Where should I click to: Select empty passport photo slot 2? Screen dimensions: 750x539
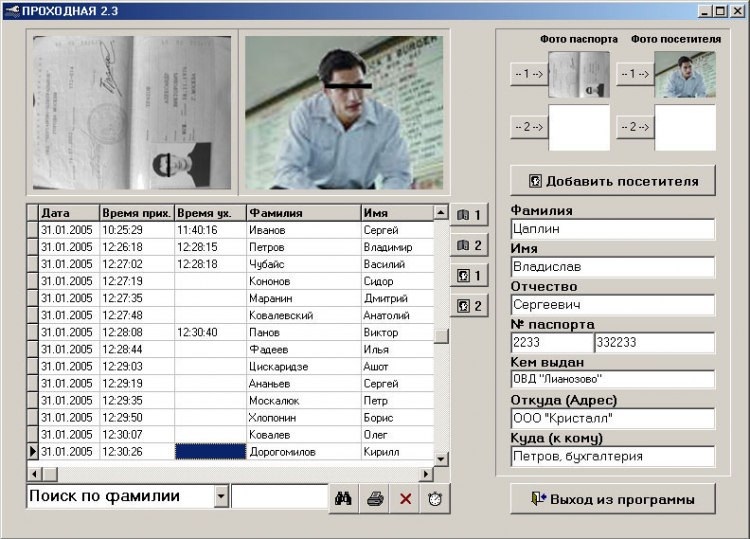(579, 128)
